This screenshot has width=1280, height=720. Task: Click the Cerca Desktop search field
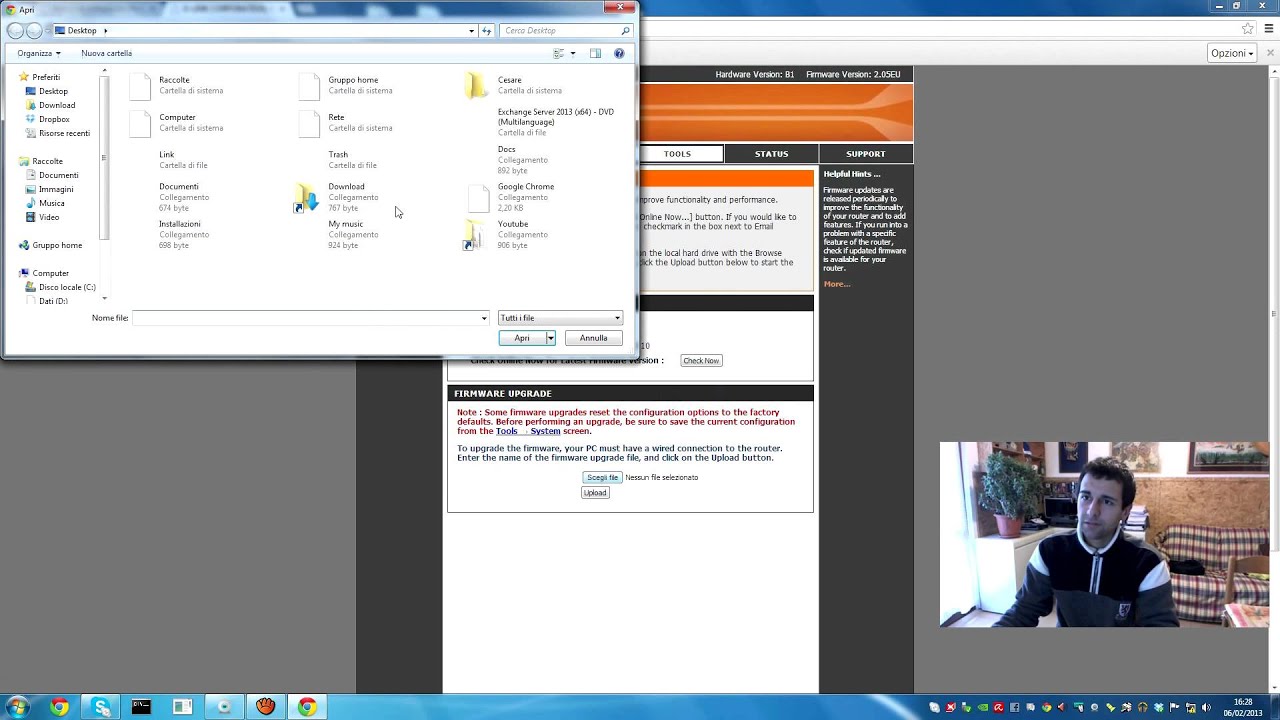click(560, 31)
